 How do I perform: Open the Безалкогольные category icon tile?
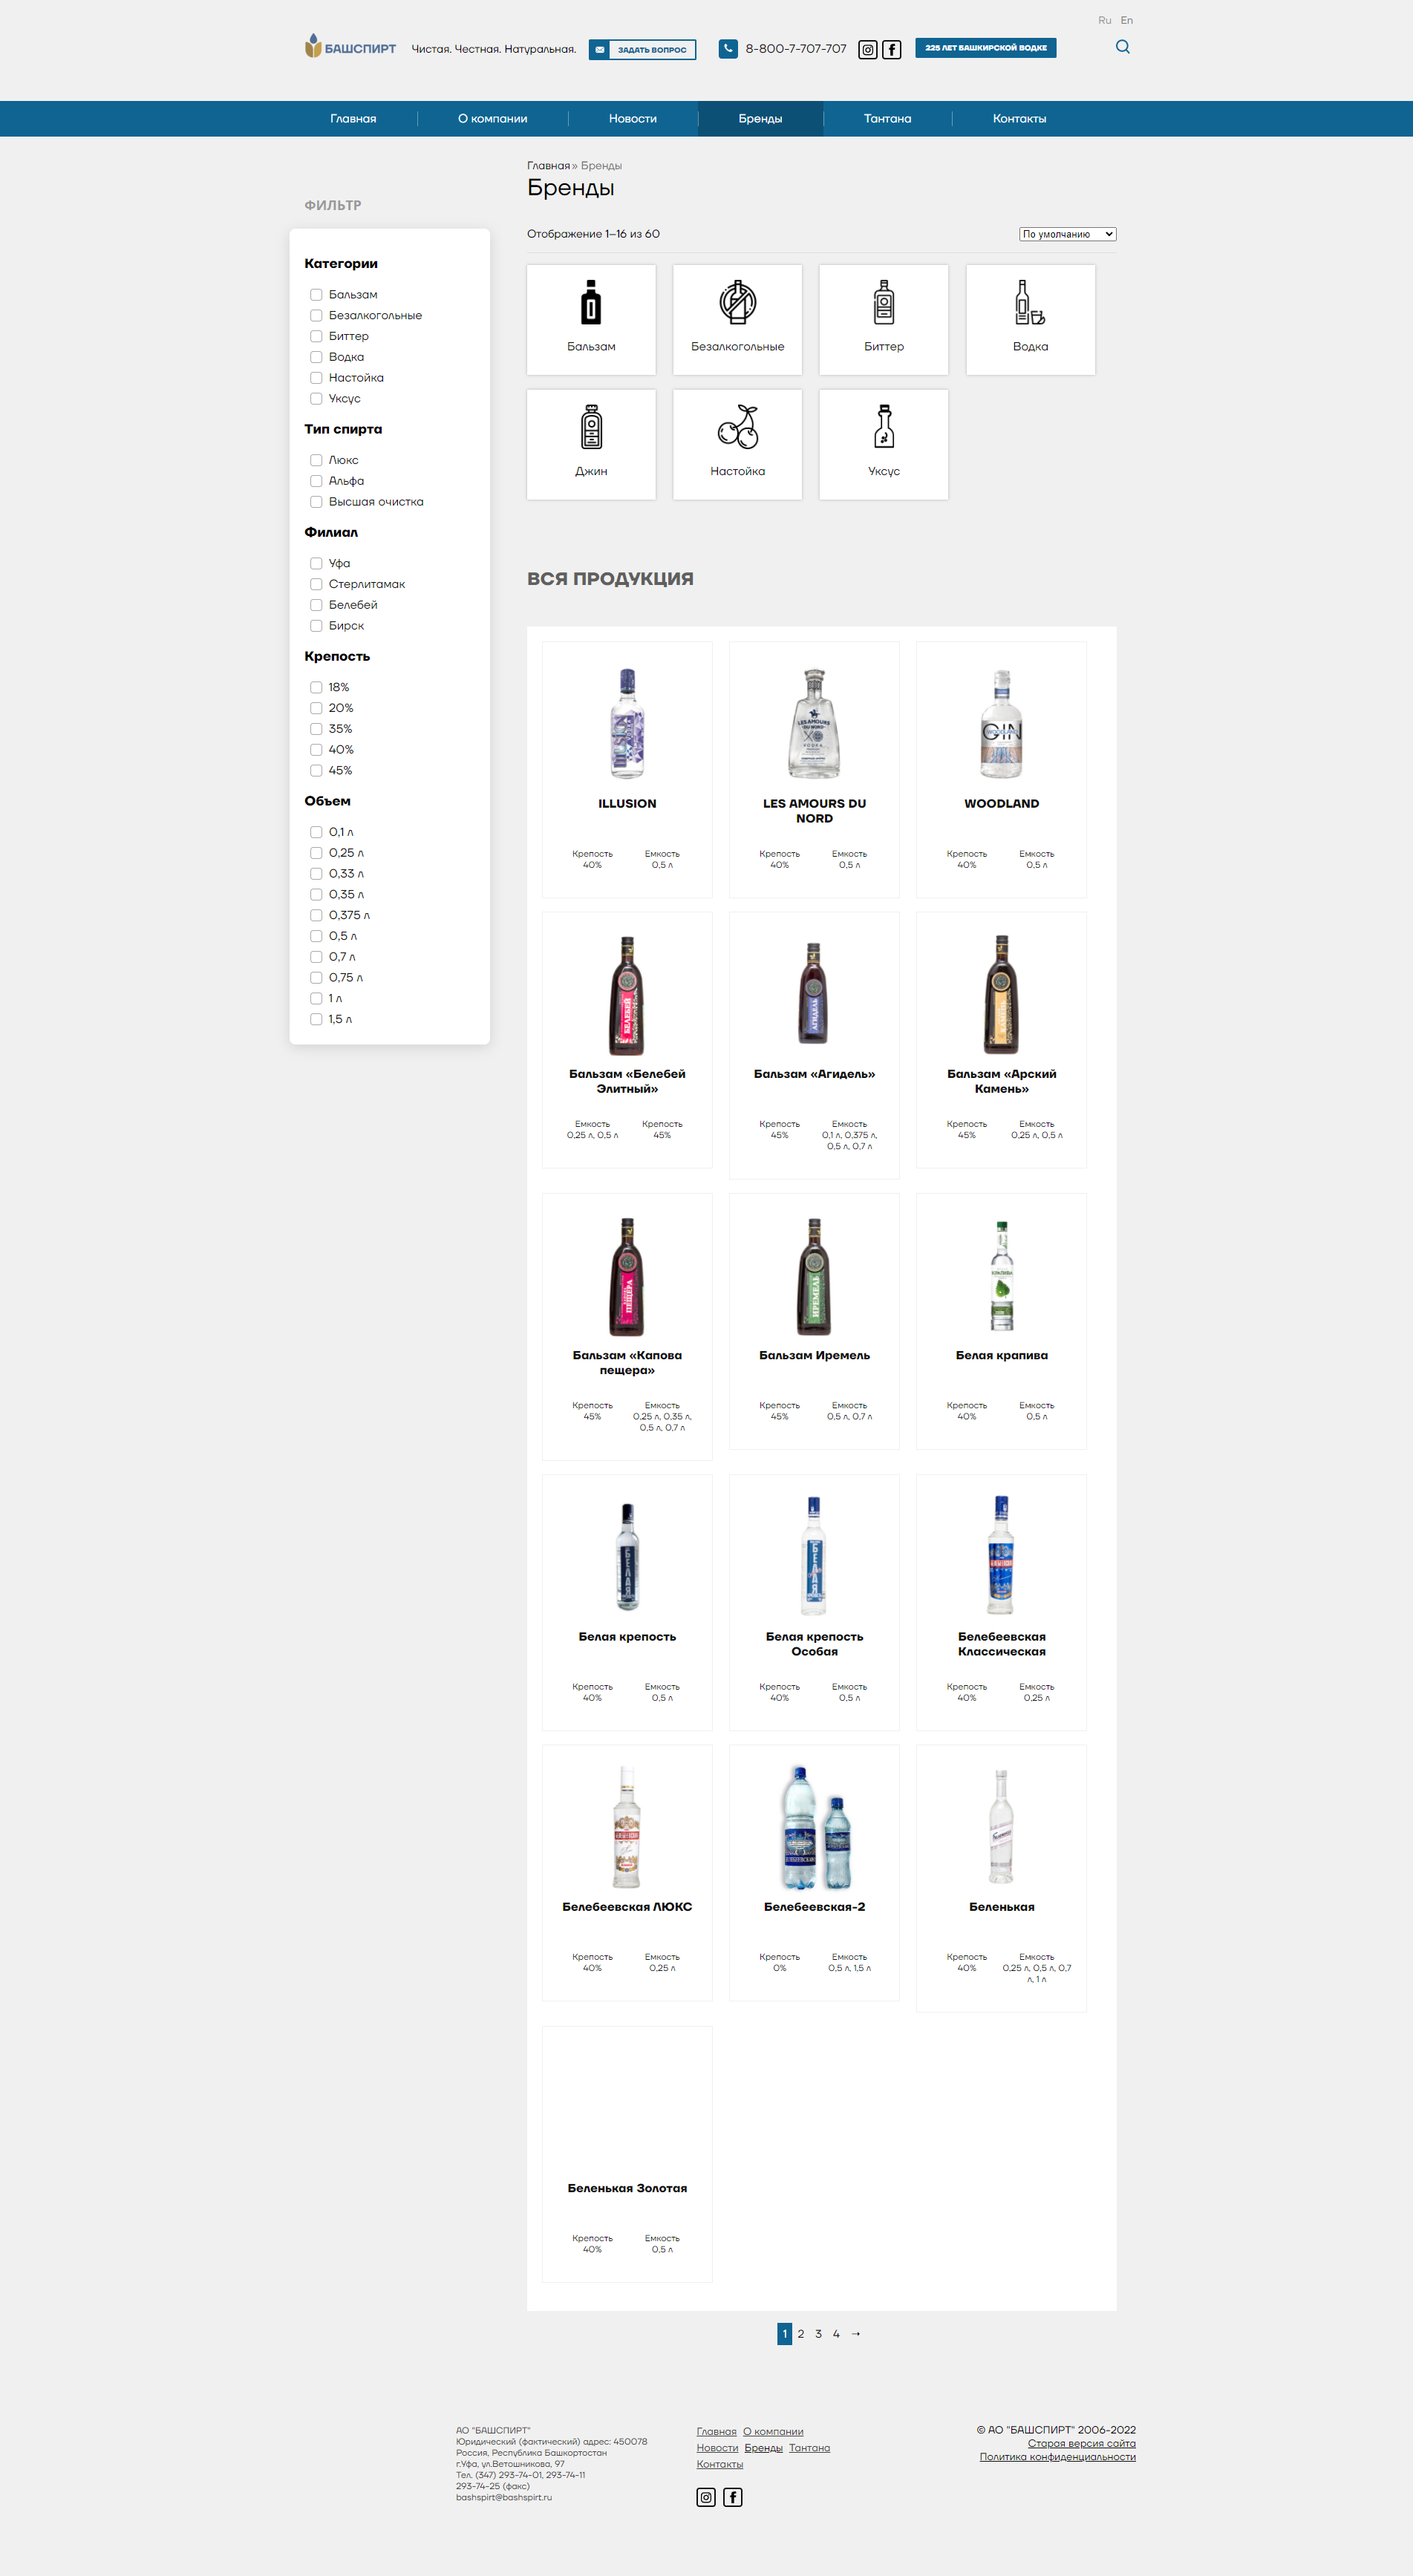738,320
